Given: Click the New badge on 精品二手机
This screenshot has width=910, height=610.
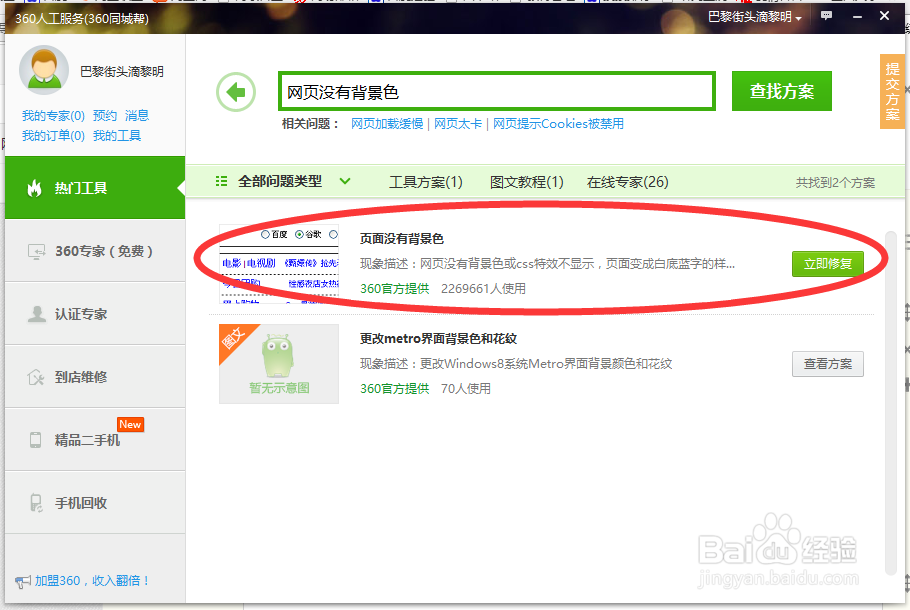Looking at the screenshot, I should (130, 424).
